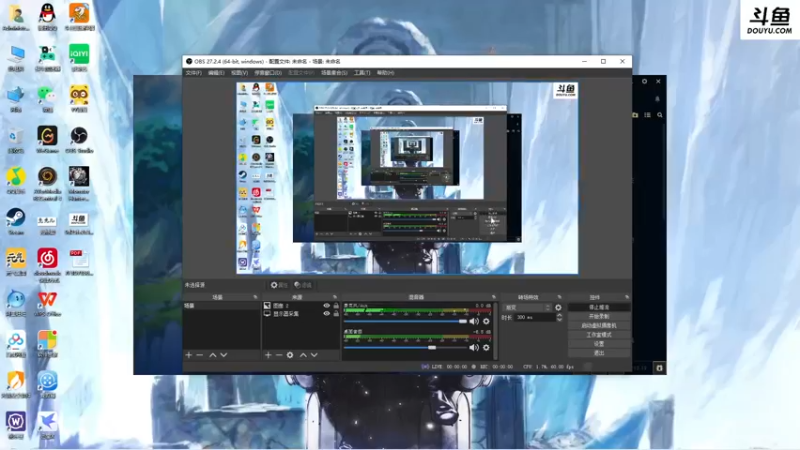The image size is (800, 450).
Task: Open the 编辑(E) menu in OBS
Action: point(216,73)
